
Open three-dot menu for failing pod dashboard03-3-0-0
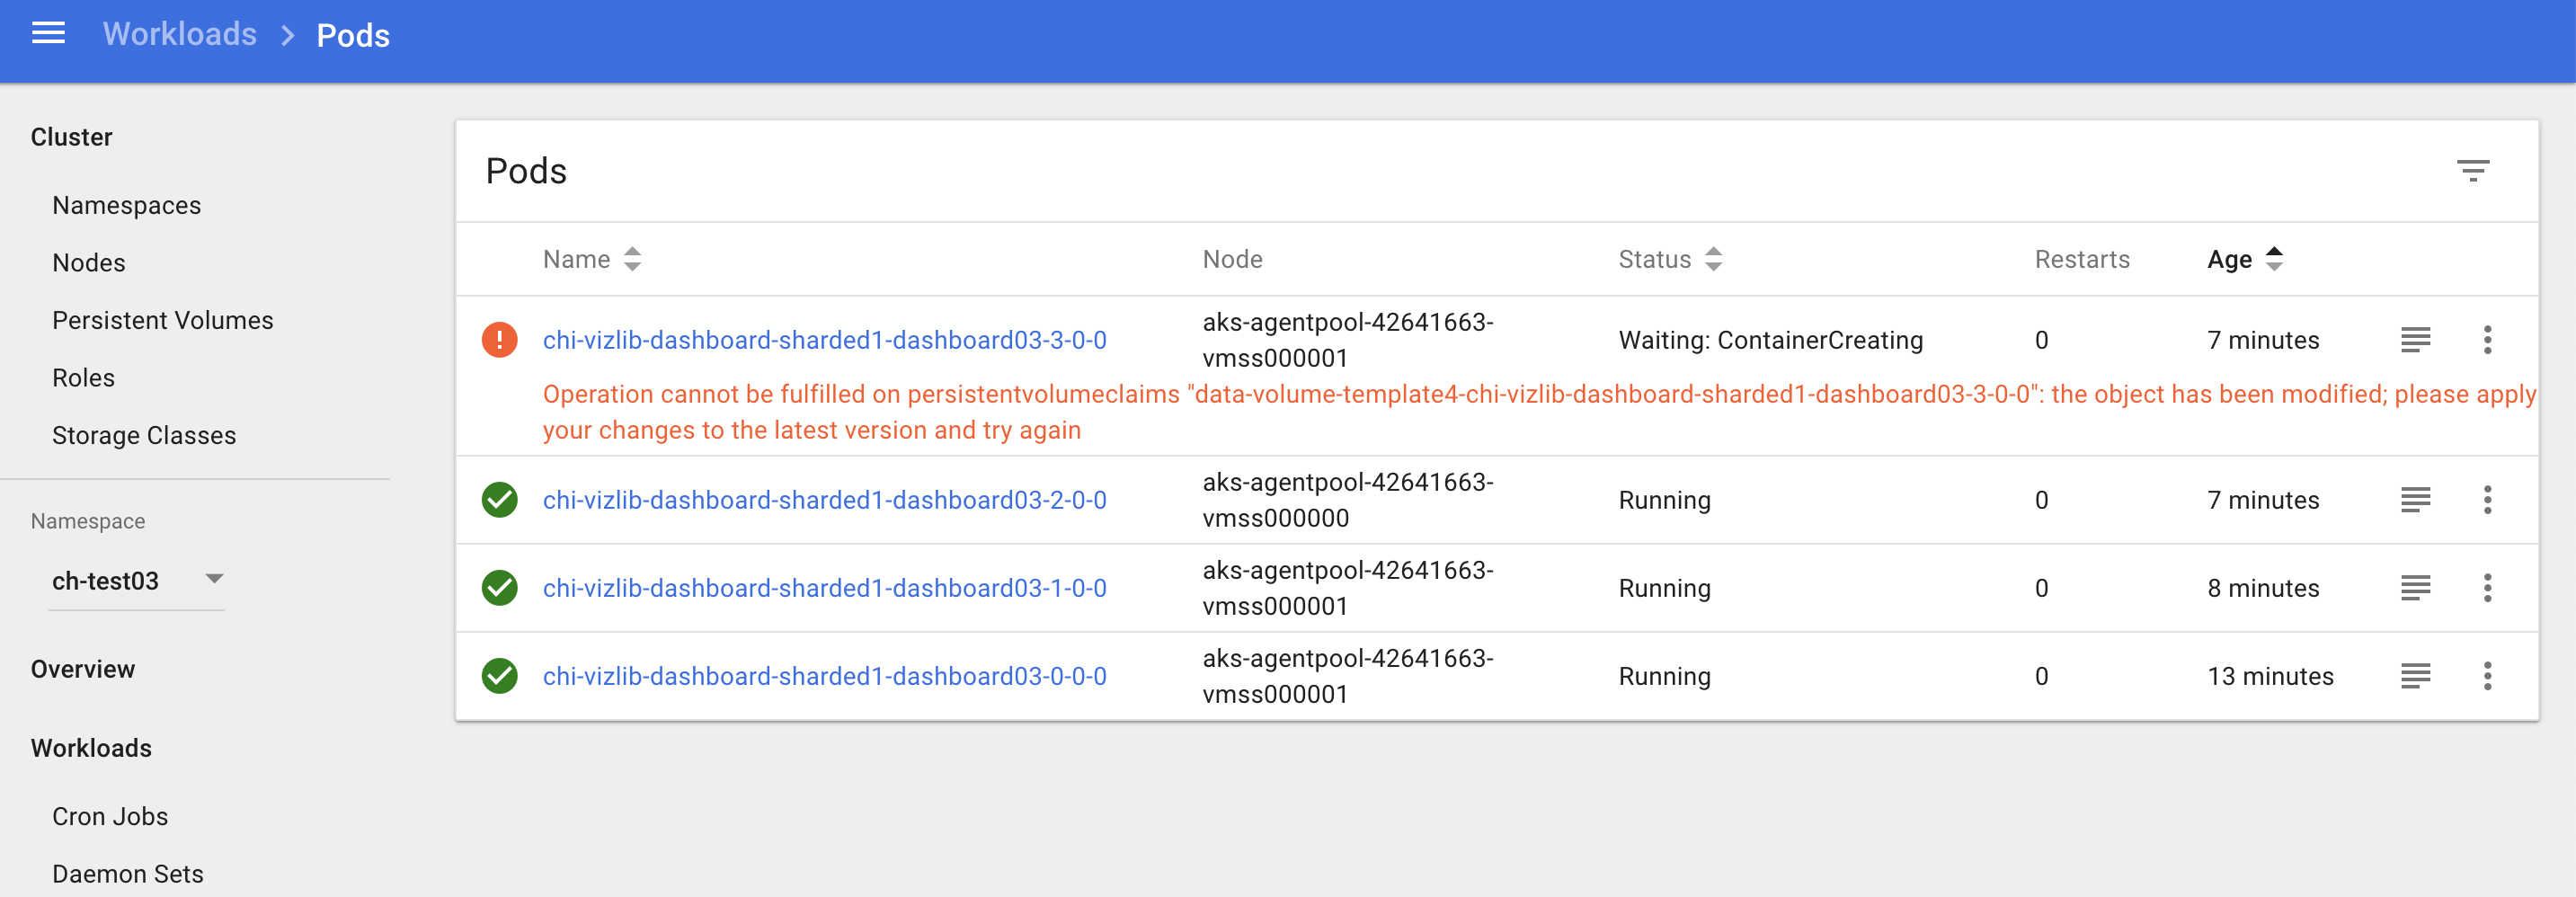(2488, 340)
